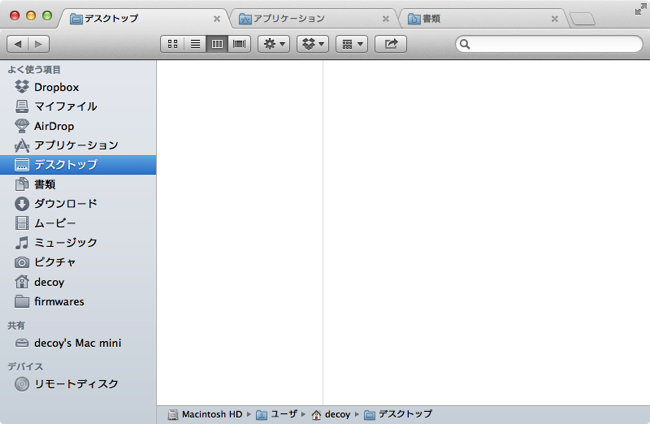Screen dimensions: 650x424
Task: Open the gear Action dropdown menu
Action: coord(274,44)
